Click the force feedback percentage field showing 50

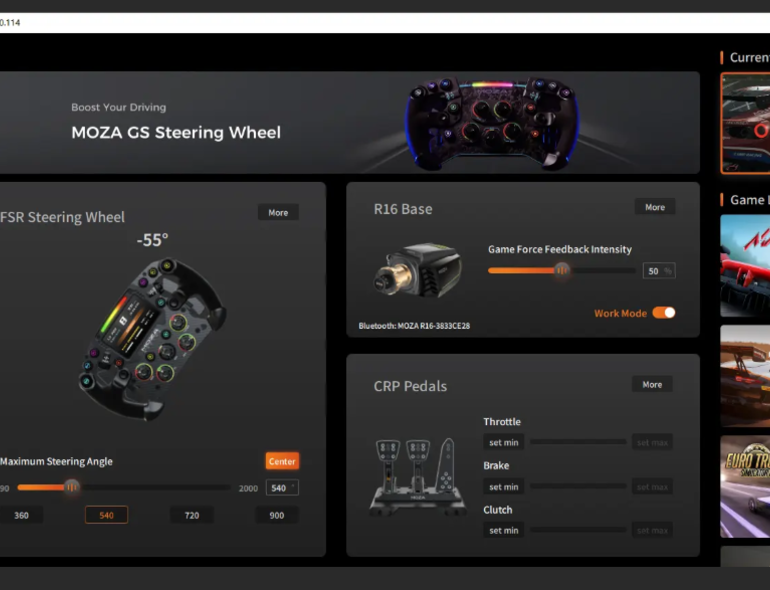click(659, 271)
